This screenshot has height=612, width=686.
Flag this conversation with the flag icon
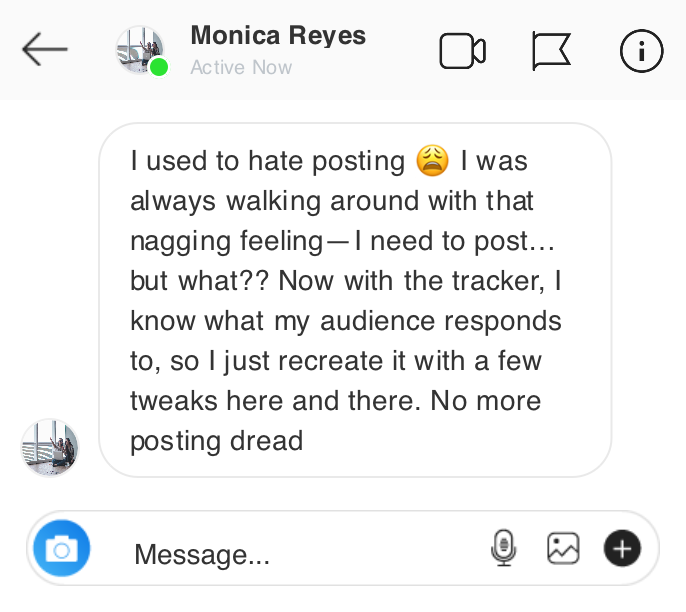(x=551, y=51)
